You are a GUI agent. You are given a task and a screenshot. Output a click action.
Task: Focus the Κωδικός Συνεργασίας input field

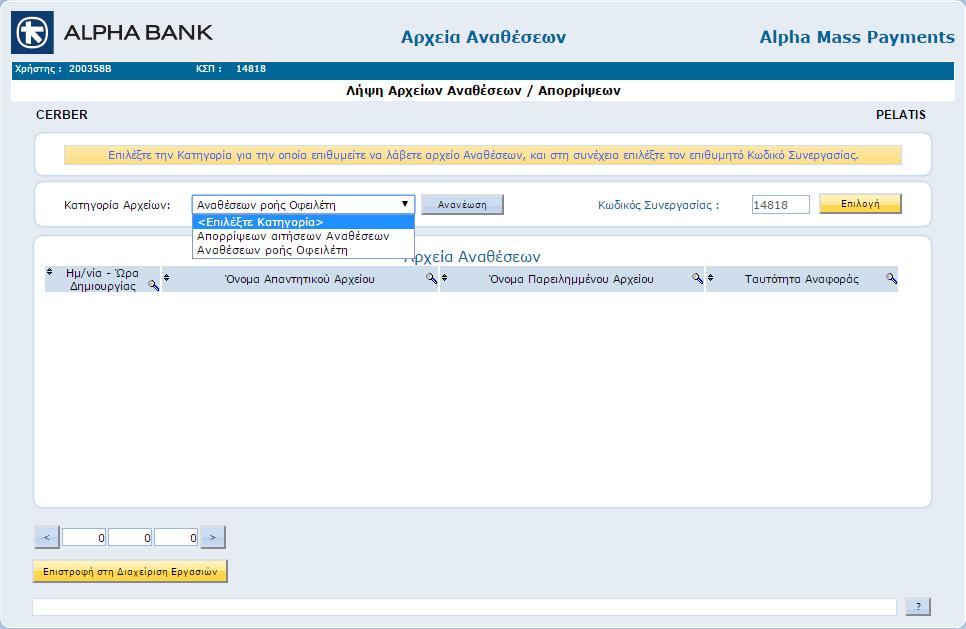pos(781,205)
